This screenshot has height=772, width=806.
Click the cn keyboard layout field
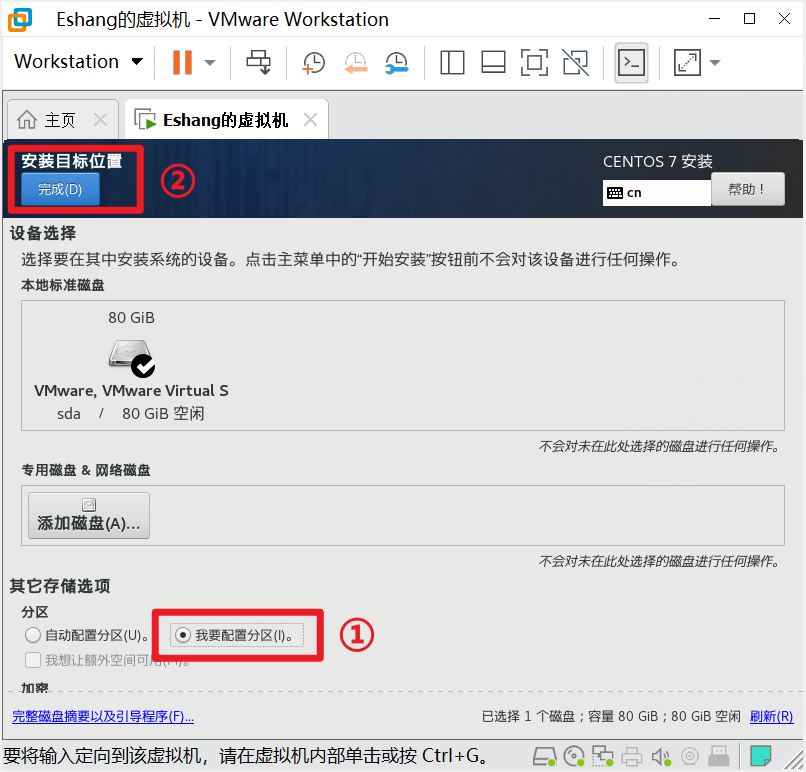[656, 193]
